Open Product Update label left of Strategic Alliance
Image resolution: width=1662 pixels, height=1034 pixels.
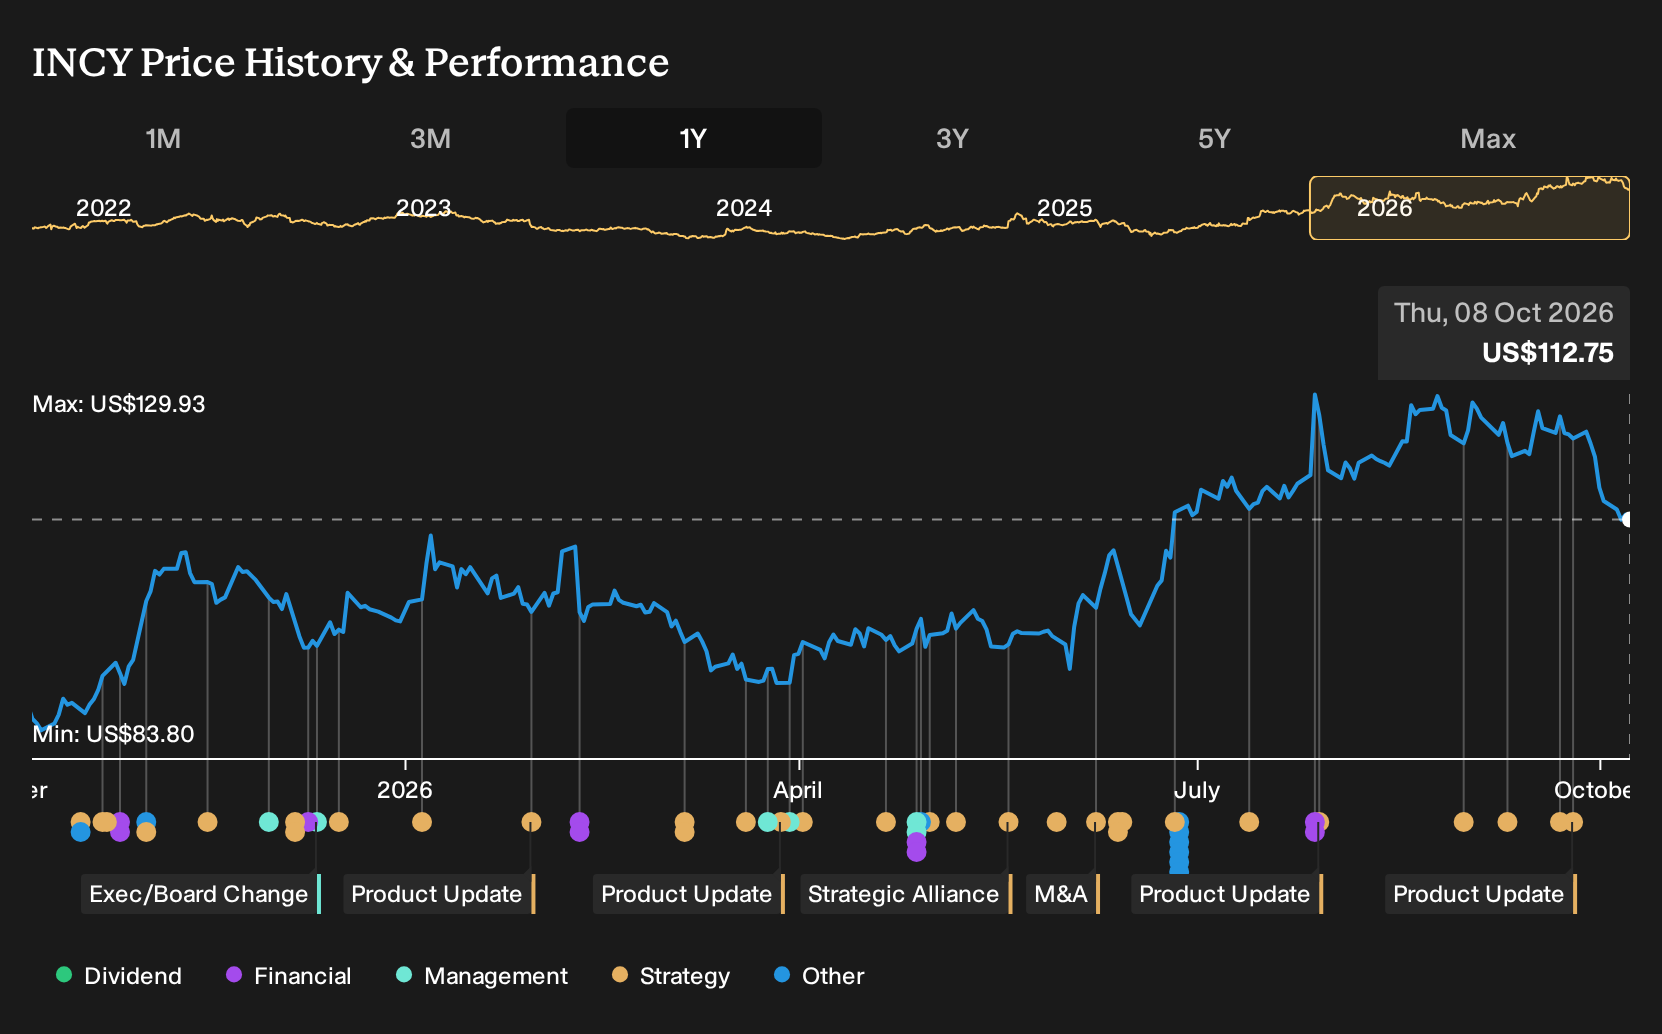689,894
